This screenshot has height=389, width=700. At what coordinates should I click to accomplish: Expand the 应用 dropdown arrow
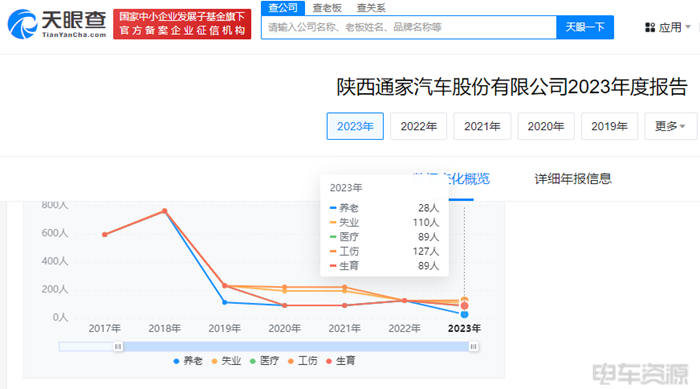pos(688,27)
